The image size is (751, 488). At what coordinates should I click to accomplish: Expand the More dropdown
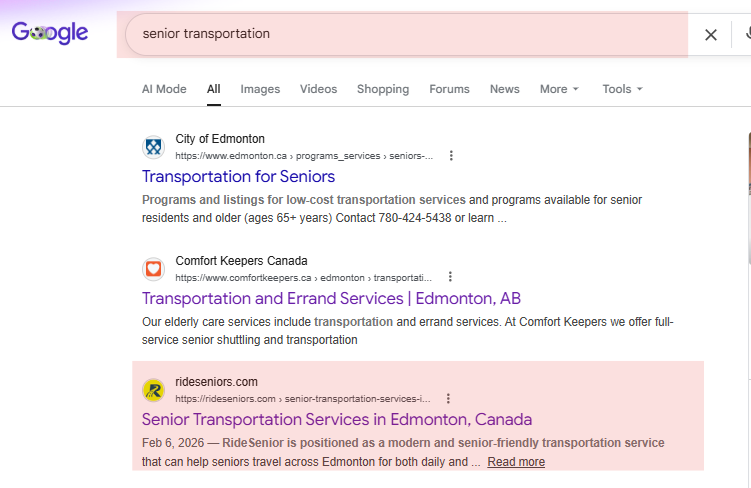559,89
